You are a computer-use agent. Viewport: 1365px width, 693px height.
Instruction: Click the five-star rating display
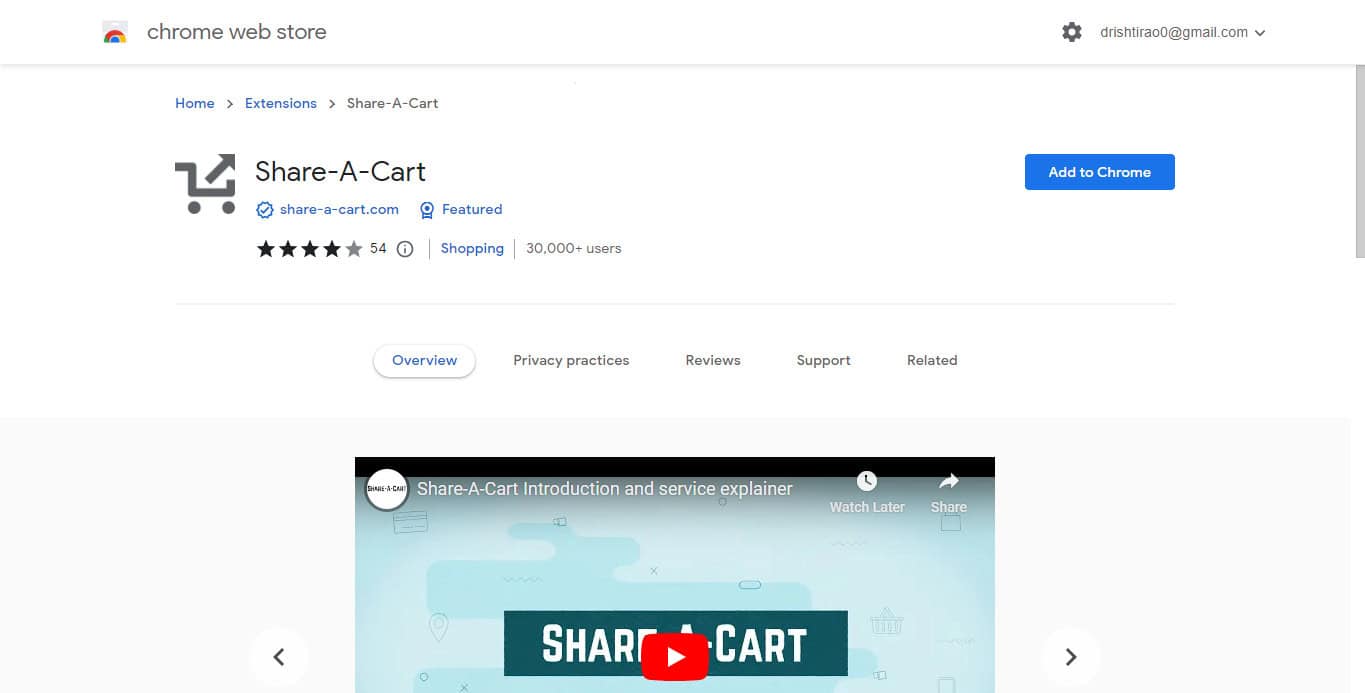point(310,249)
